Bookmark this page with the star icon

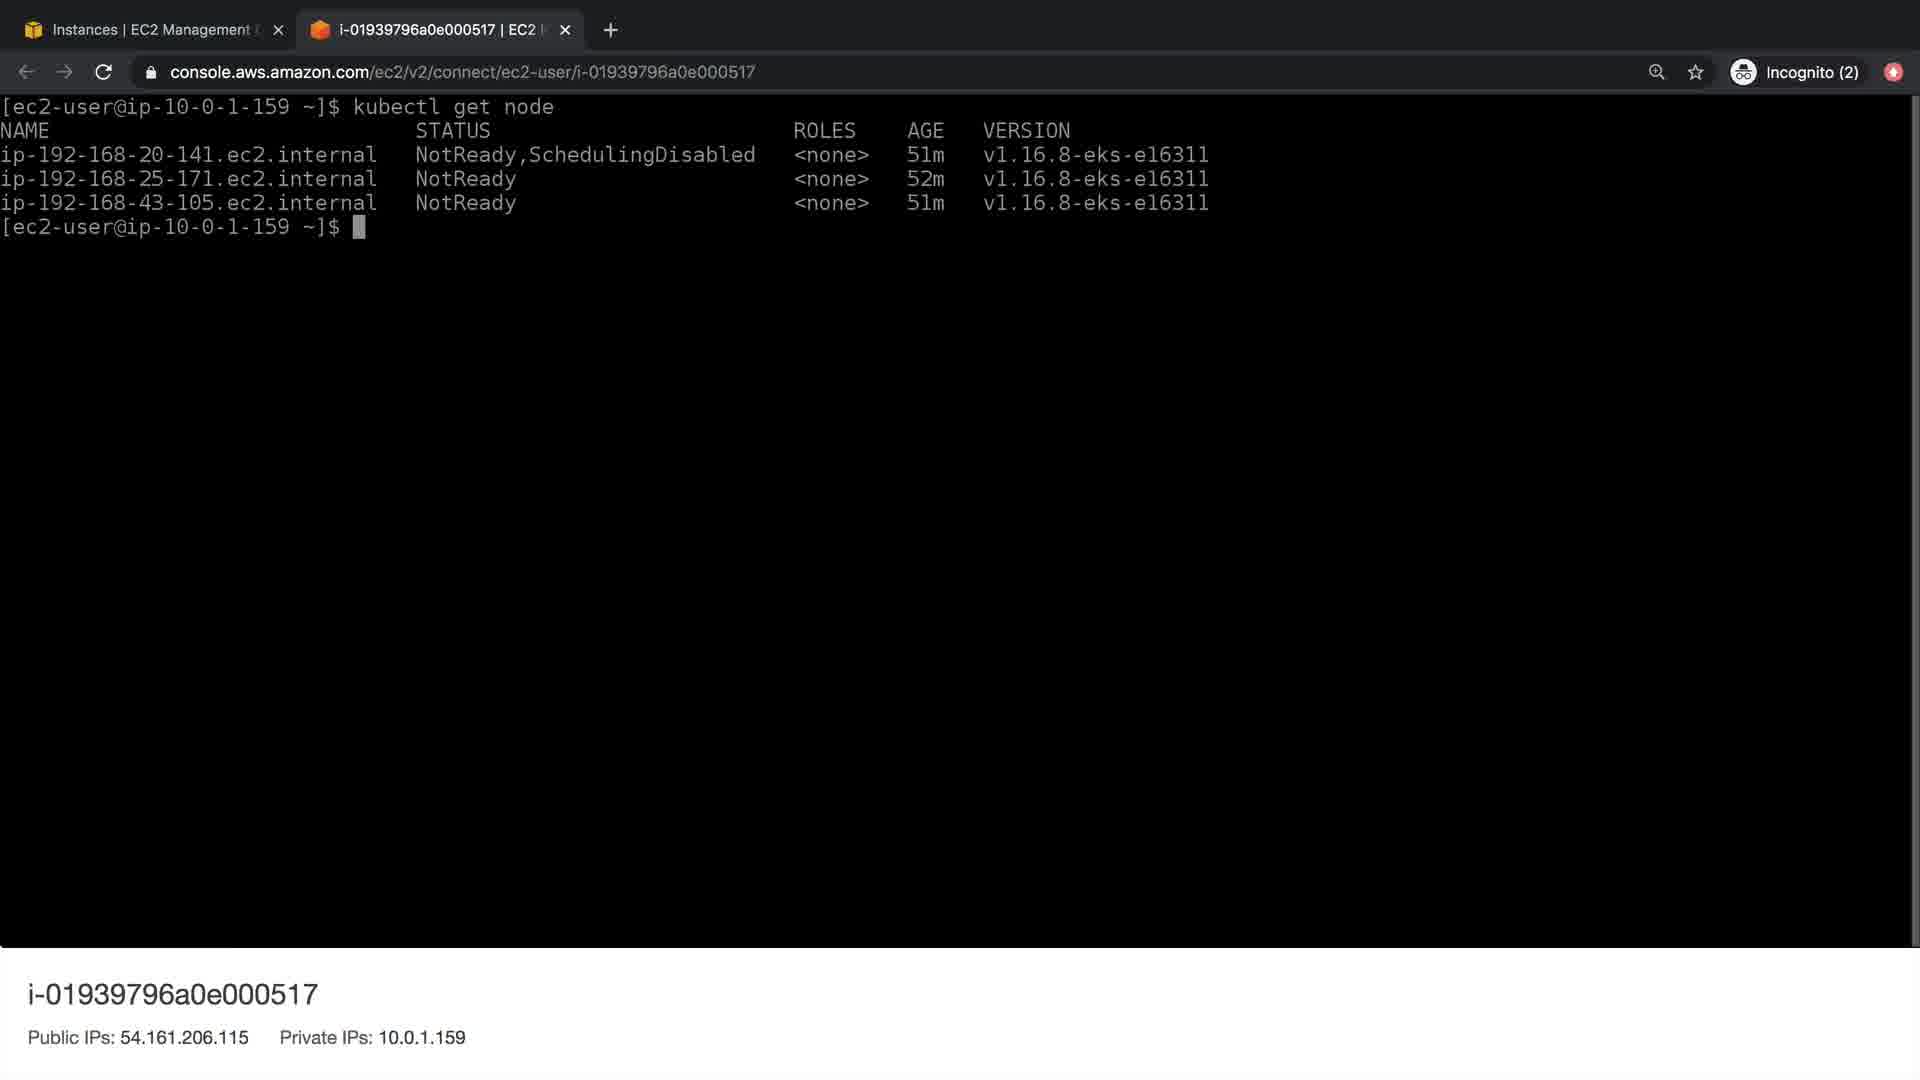1695,72
